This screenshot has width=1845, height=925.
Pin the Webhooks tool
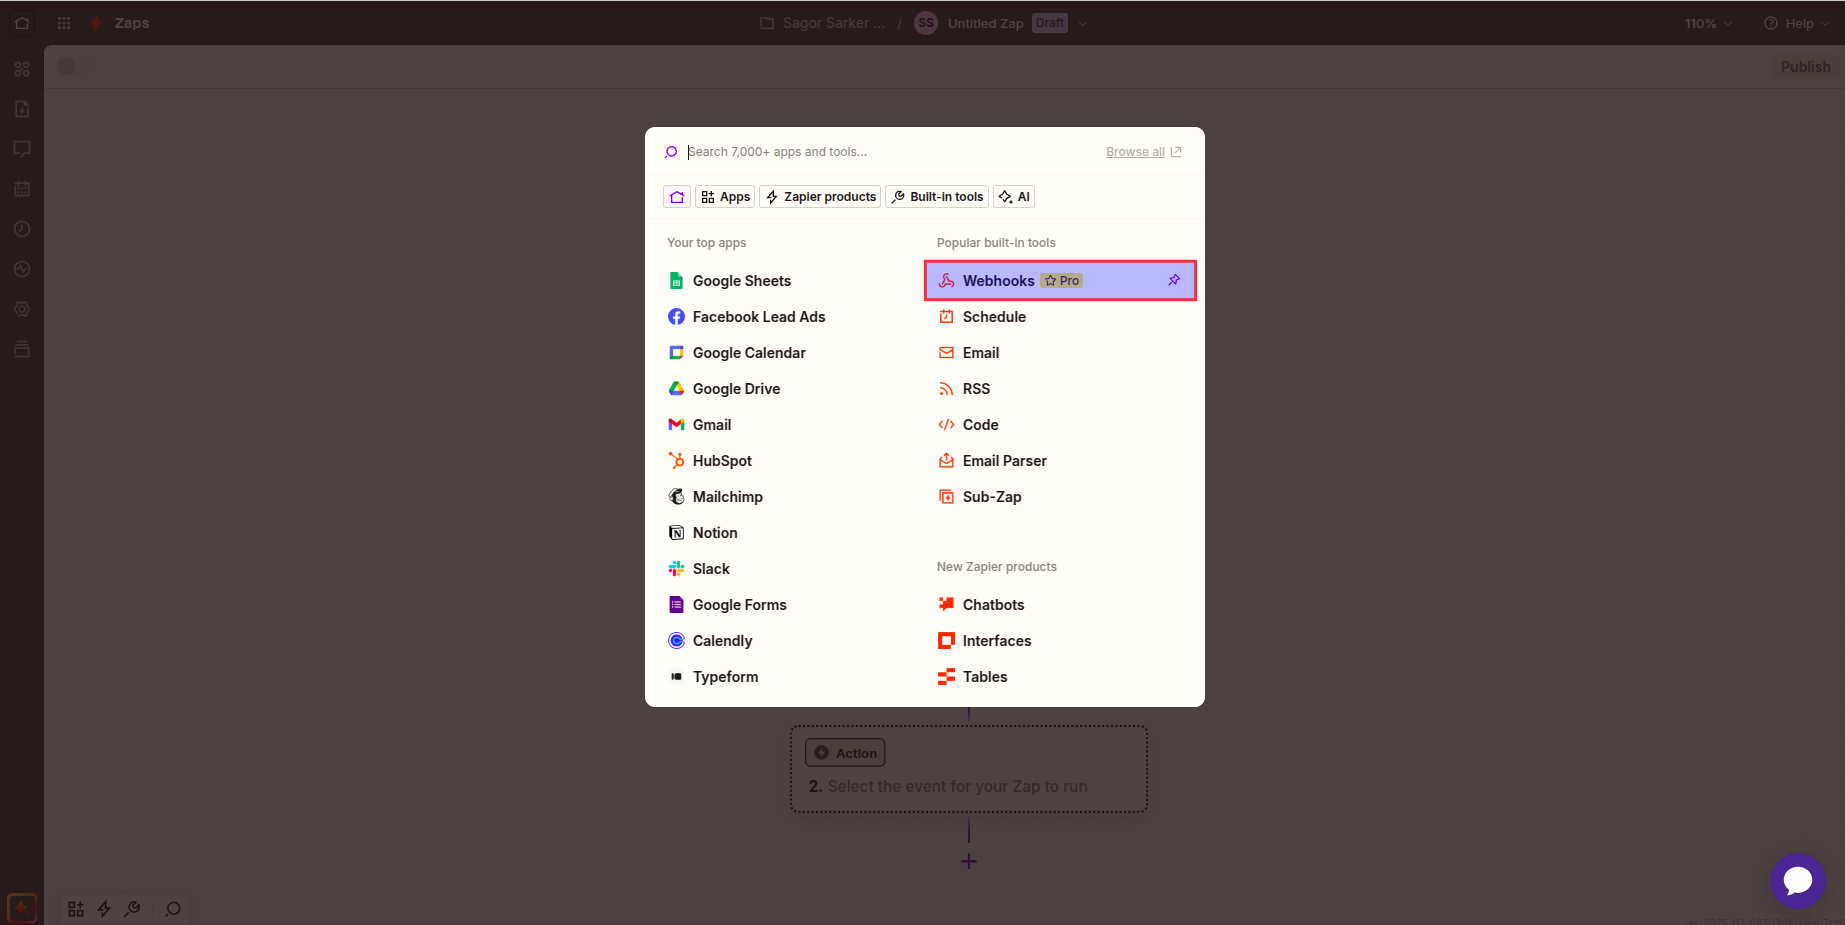click(x=1174, y=280)
